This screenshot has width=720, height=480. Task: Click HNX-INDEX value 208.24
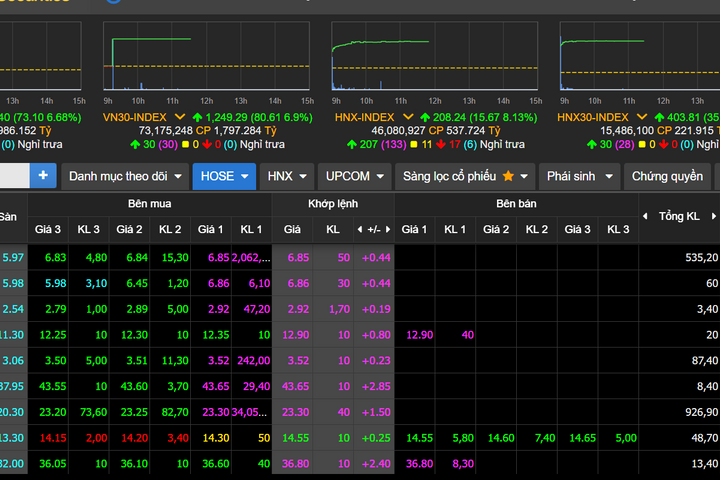click(x=450, y=118)
